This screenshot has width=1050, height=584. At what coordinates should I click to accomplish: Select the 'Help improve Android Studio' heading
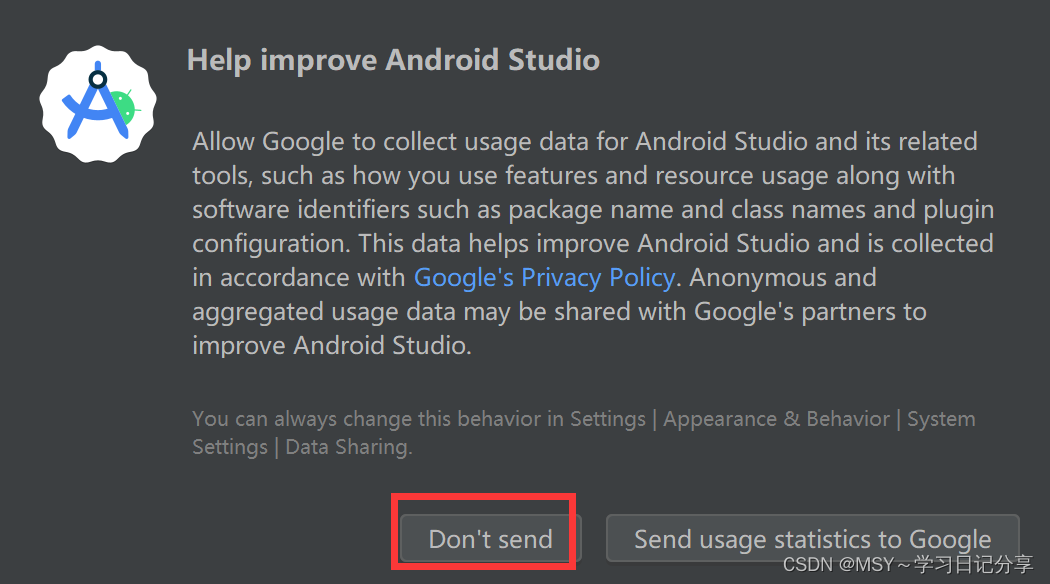pos(393,60)
